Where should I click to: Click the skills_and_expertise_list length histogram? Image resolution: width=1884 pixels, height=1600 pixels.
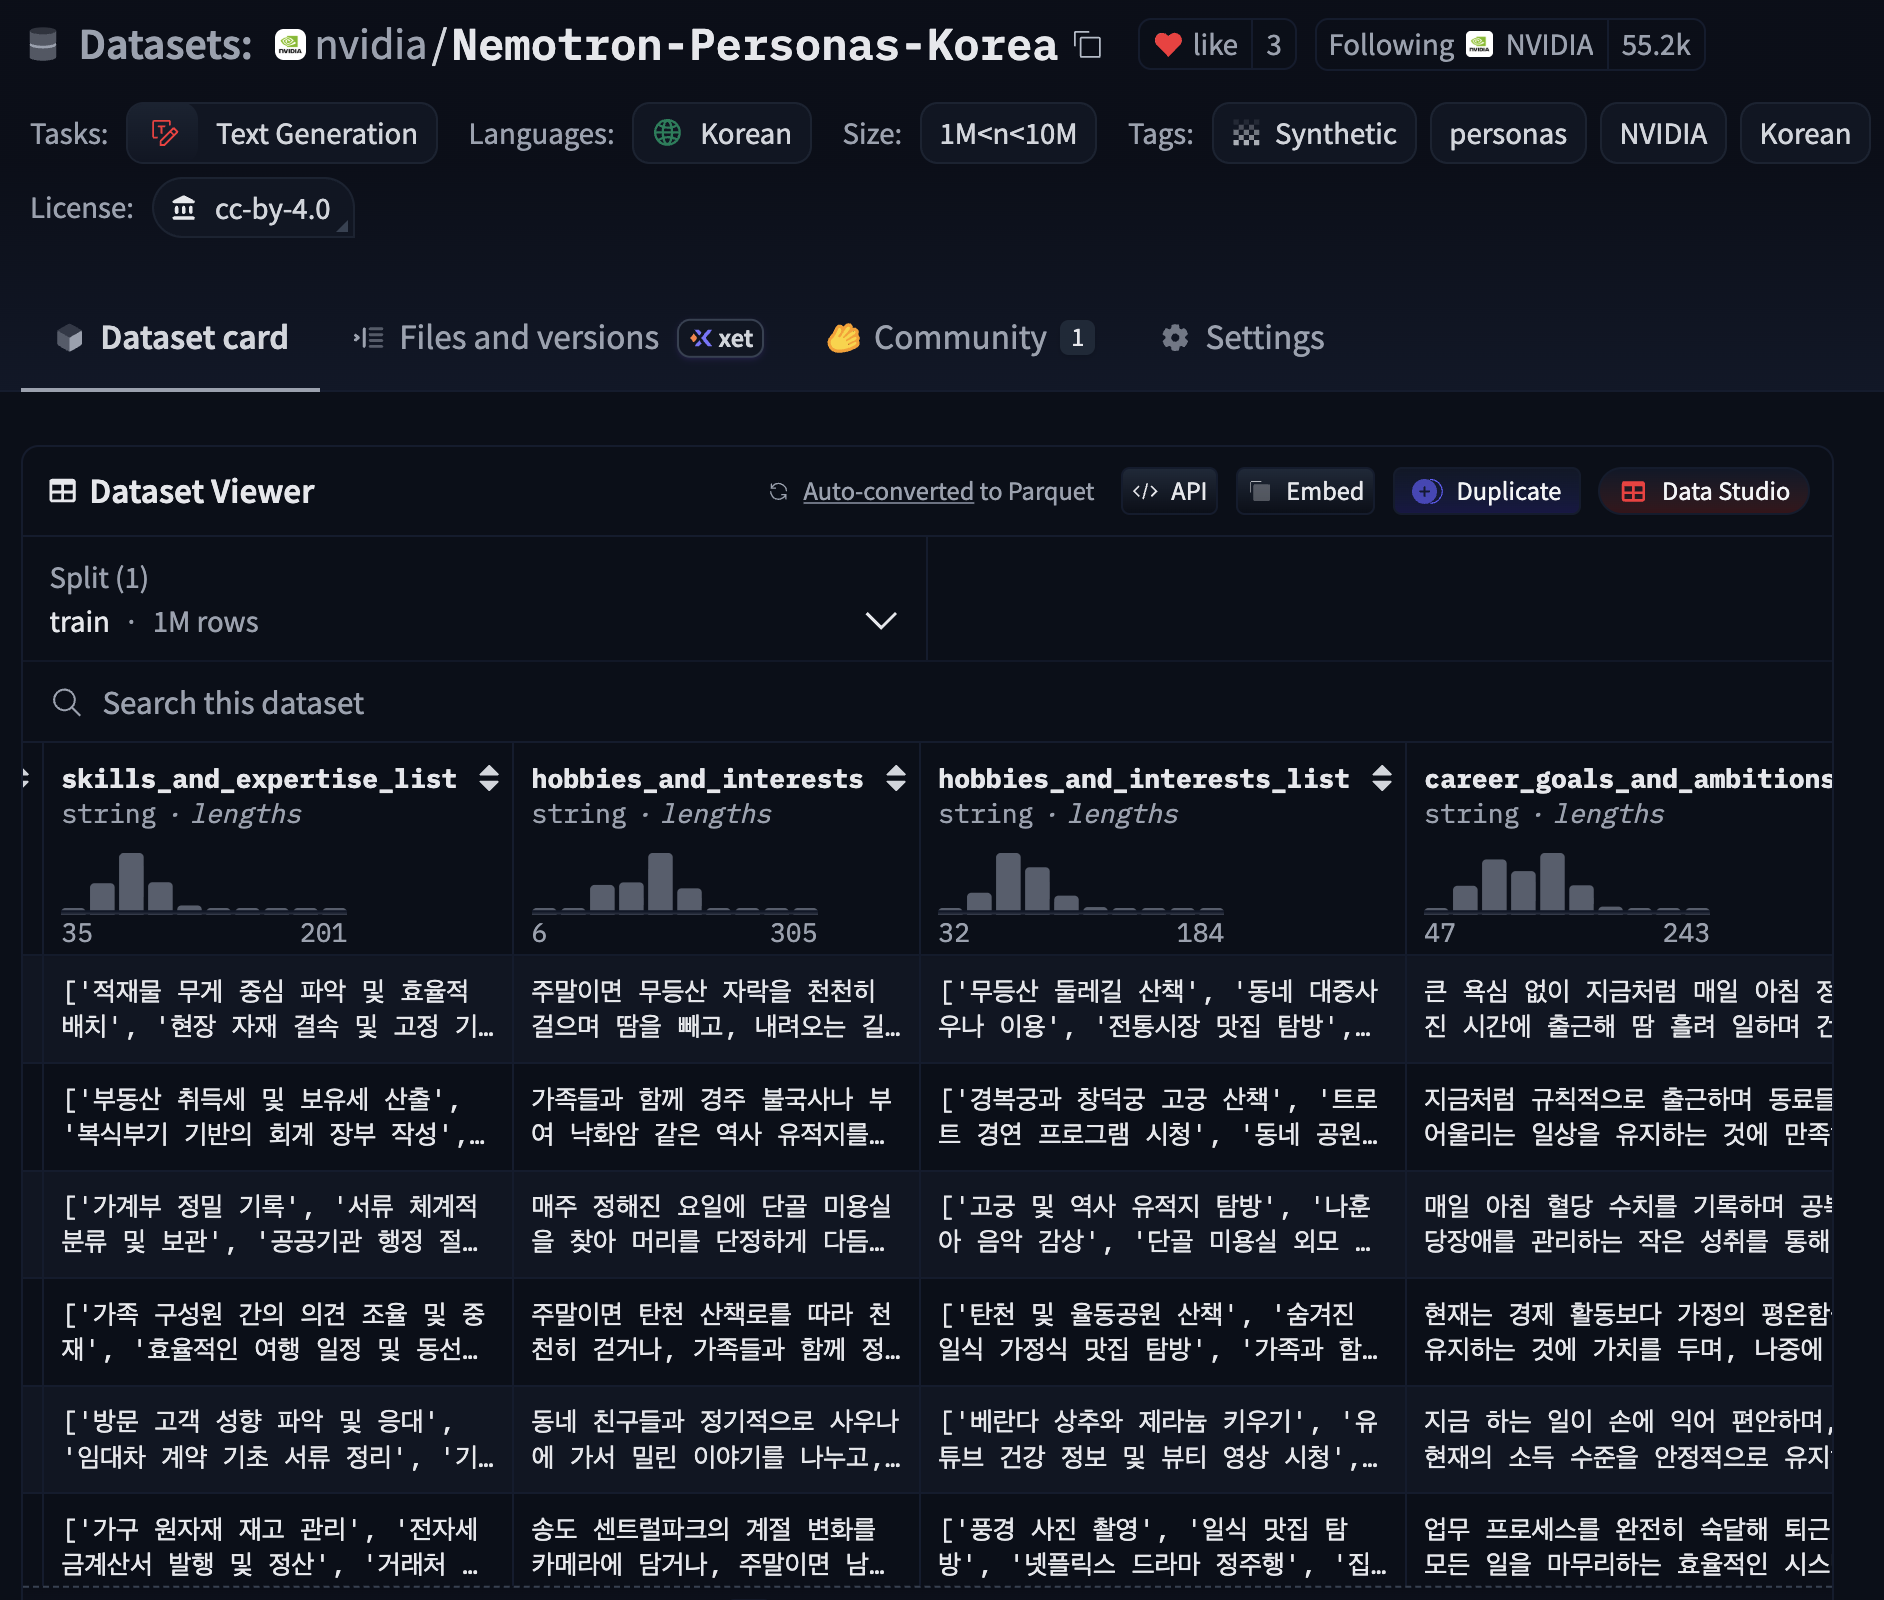pyautogui.click(x=204, y=883)
